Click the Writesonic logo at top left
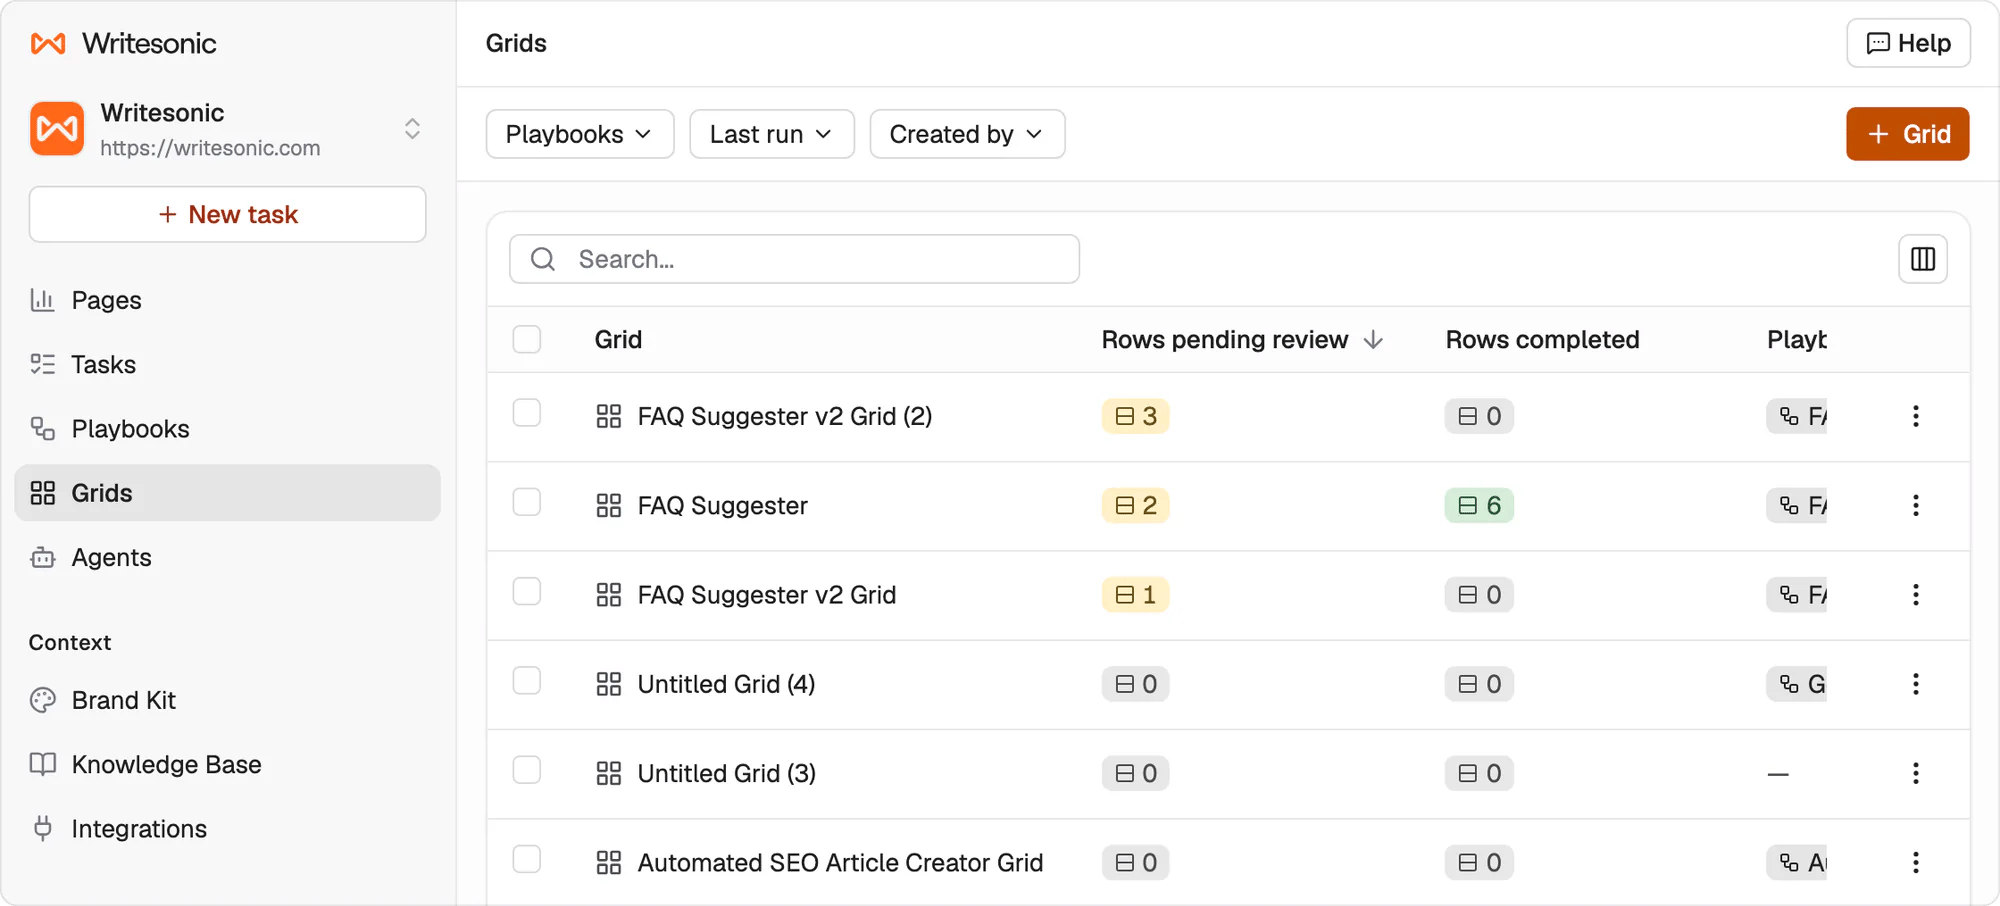The height and width of the screenshot is (906, 2000). [123, 43]
